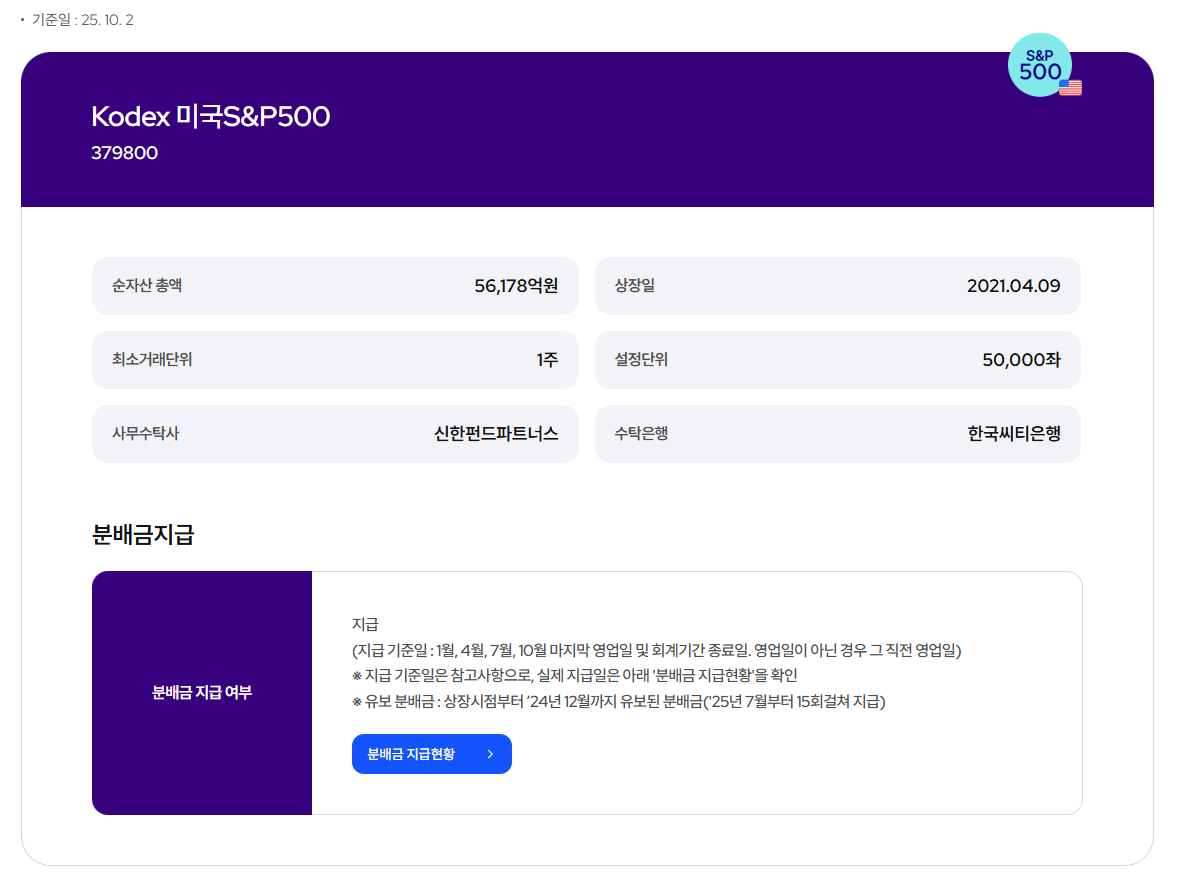
Task: Click the 지급 status text
Action: click(365, 624)
